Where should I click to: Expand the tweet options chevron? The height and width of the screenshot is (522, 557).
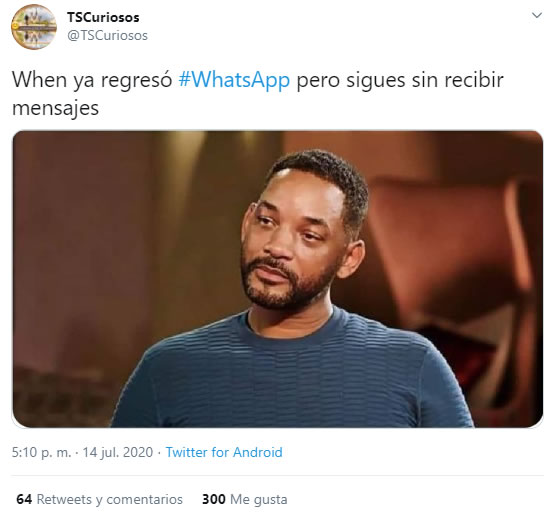[536, 15]
